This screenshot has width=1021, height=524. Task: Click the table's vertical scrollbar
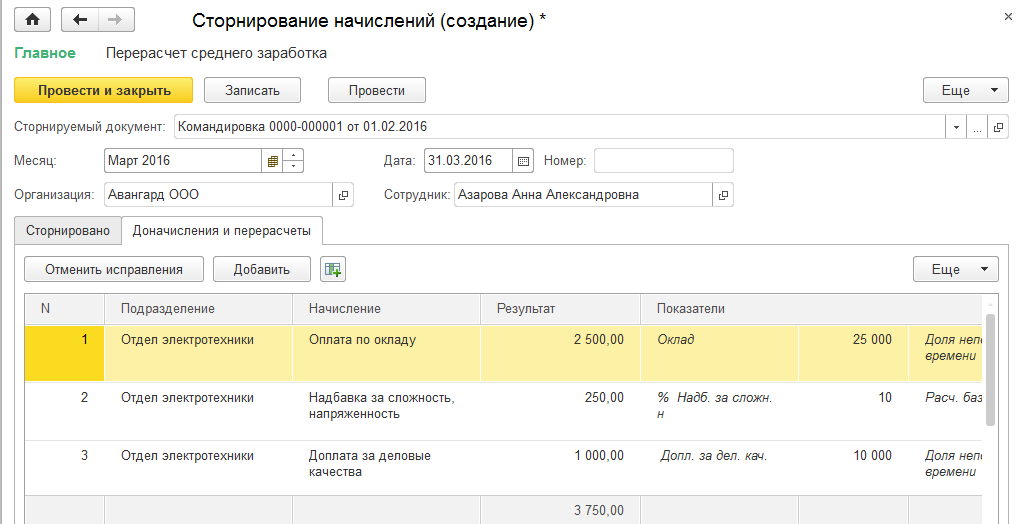pos(990,370)
